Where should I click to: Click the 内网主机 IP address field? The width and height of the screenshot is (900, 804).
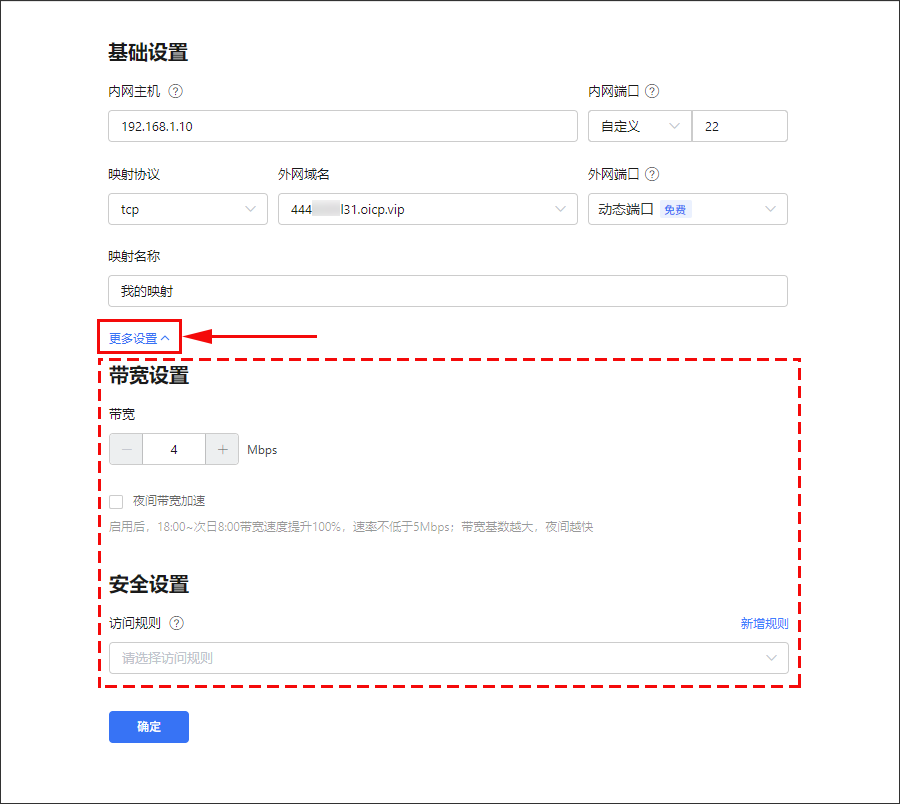click(342, 126)
